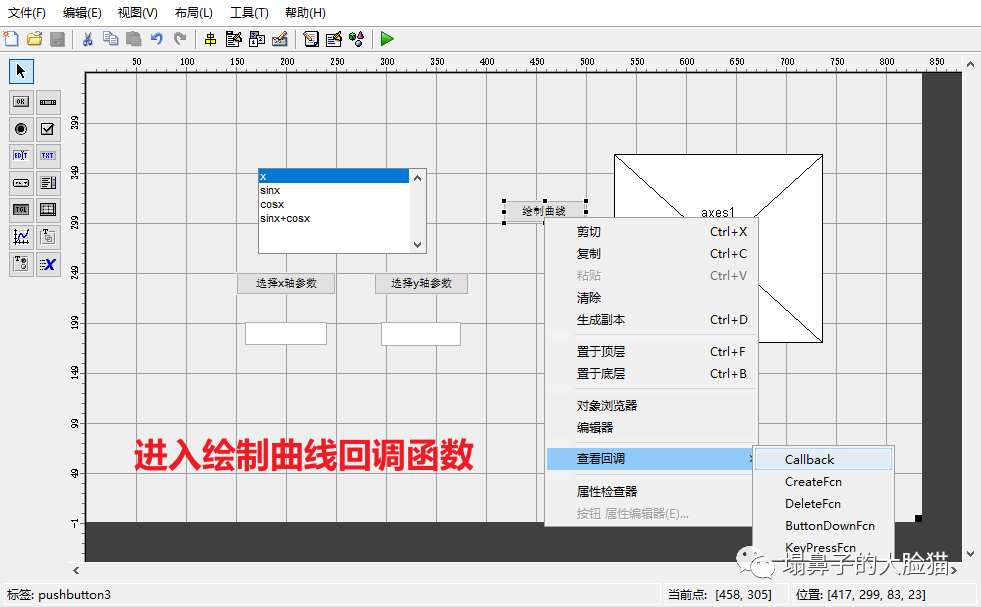Choose 置于顶层 in the context menu
The width and height of the screenshot is (981, 607).
pyautogui.click(x=651, y=352)
